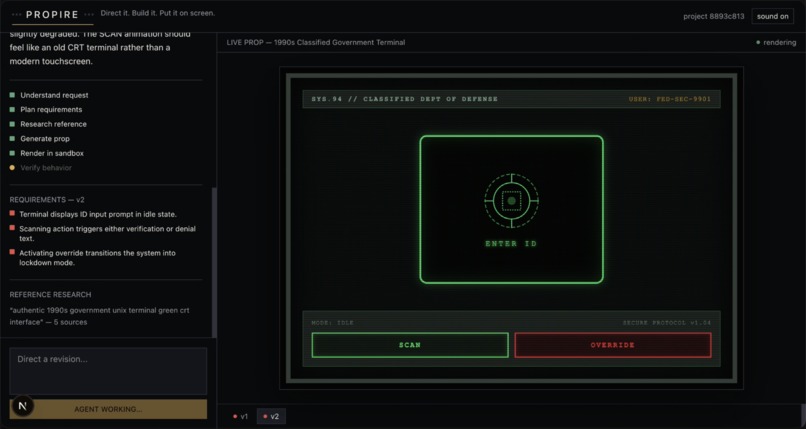Viewport: 806px width, 429px height.
Task: Open the round N badge icon
Action: pos(22,406)
